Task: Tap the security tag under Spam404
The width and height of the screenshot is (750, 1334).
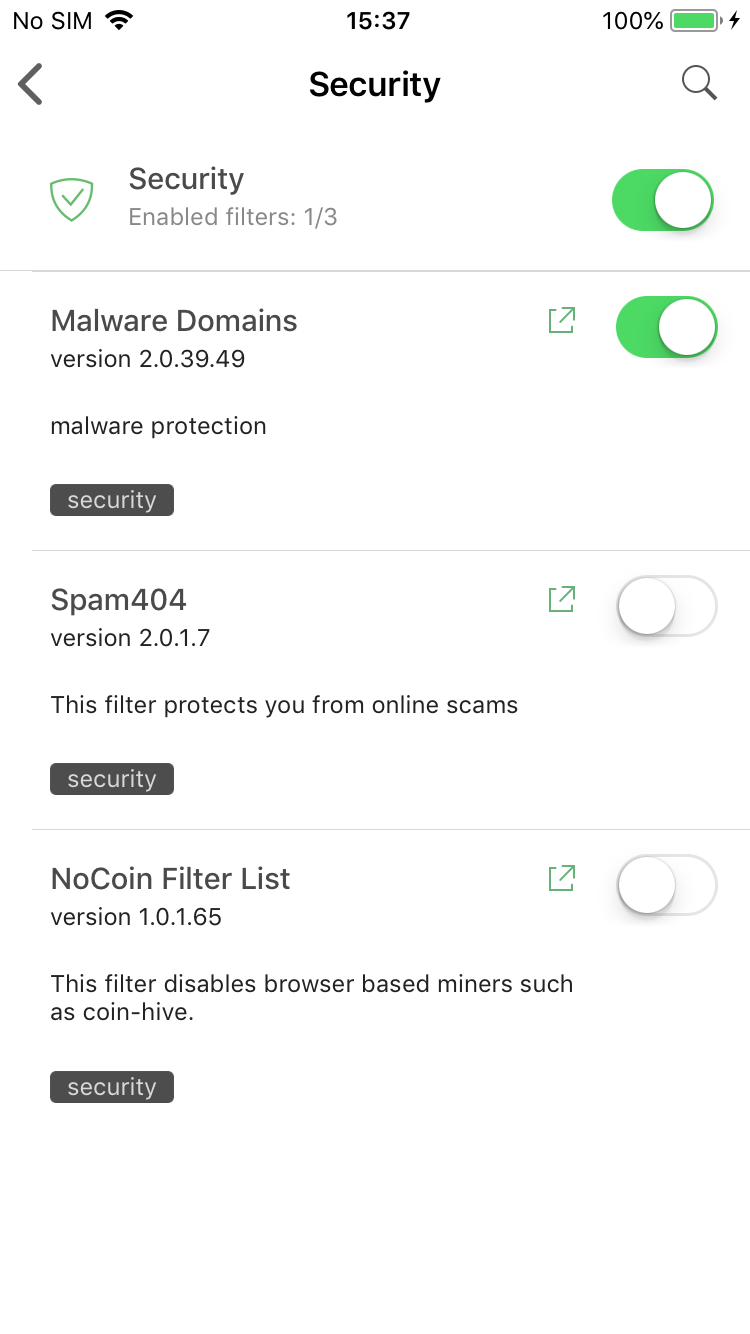Action: (112, 779)
